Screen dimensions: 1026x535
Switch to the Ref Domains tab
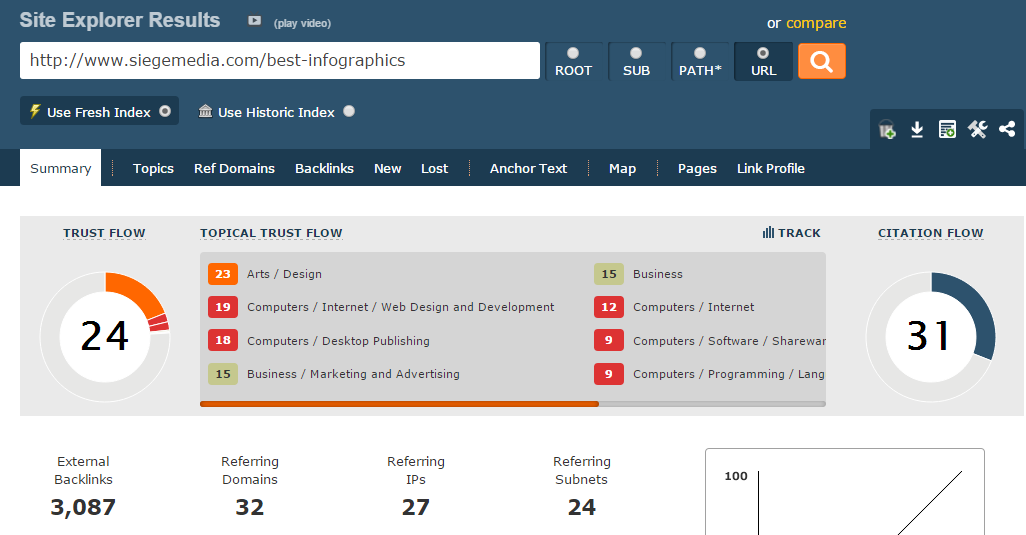[x=234, y=168]
